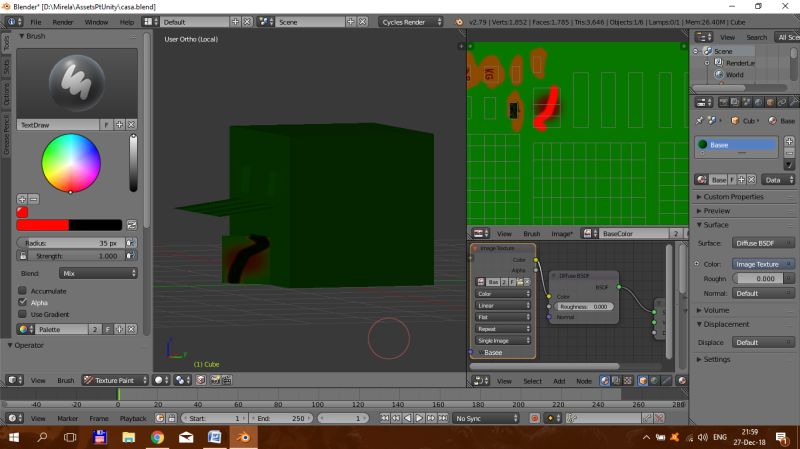This screenshot has height=449, width=800.
Task: Open the pivot point selector in viewport header
Action: [182, 380]
